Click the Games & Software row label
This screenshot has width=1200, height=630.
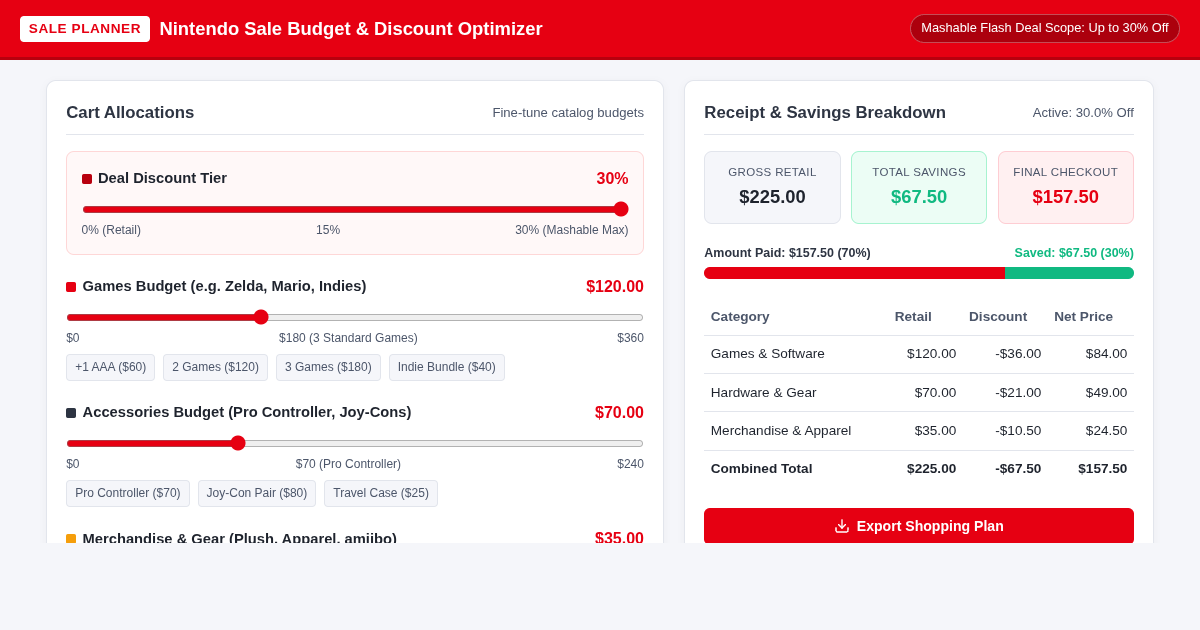point(768,354)
